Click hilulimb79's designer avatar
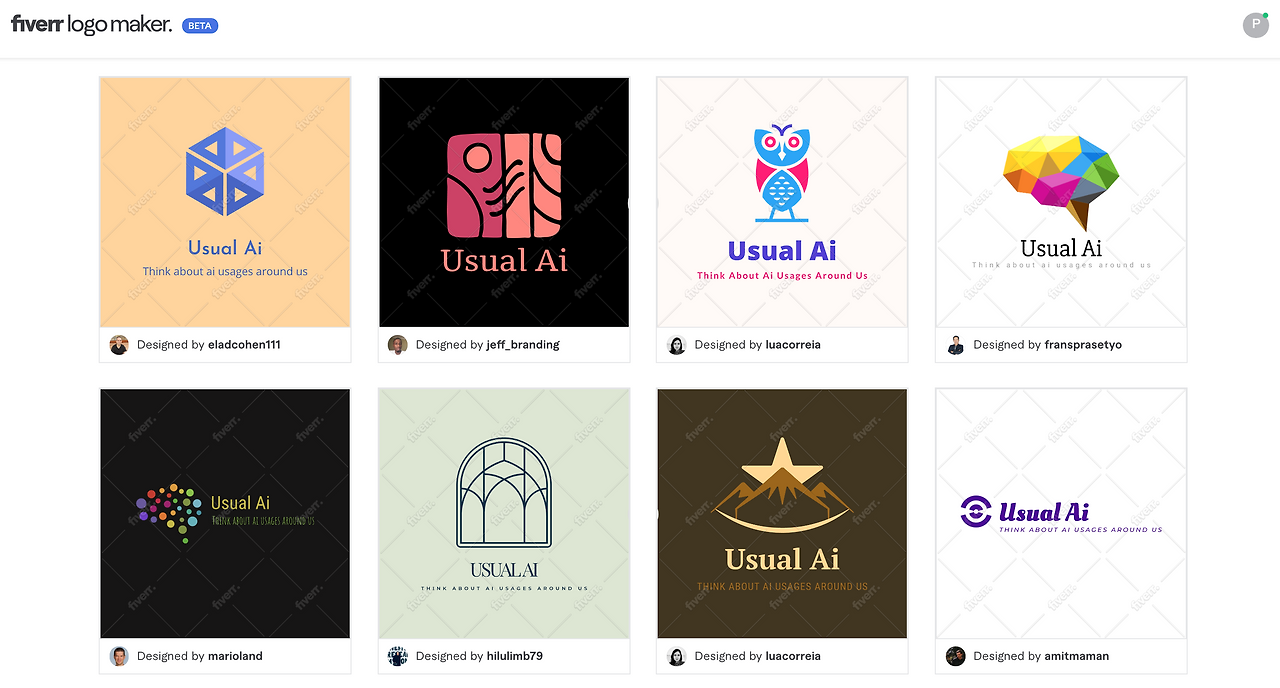This screenshot has width=1280, height=688. pos(398,656)
